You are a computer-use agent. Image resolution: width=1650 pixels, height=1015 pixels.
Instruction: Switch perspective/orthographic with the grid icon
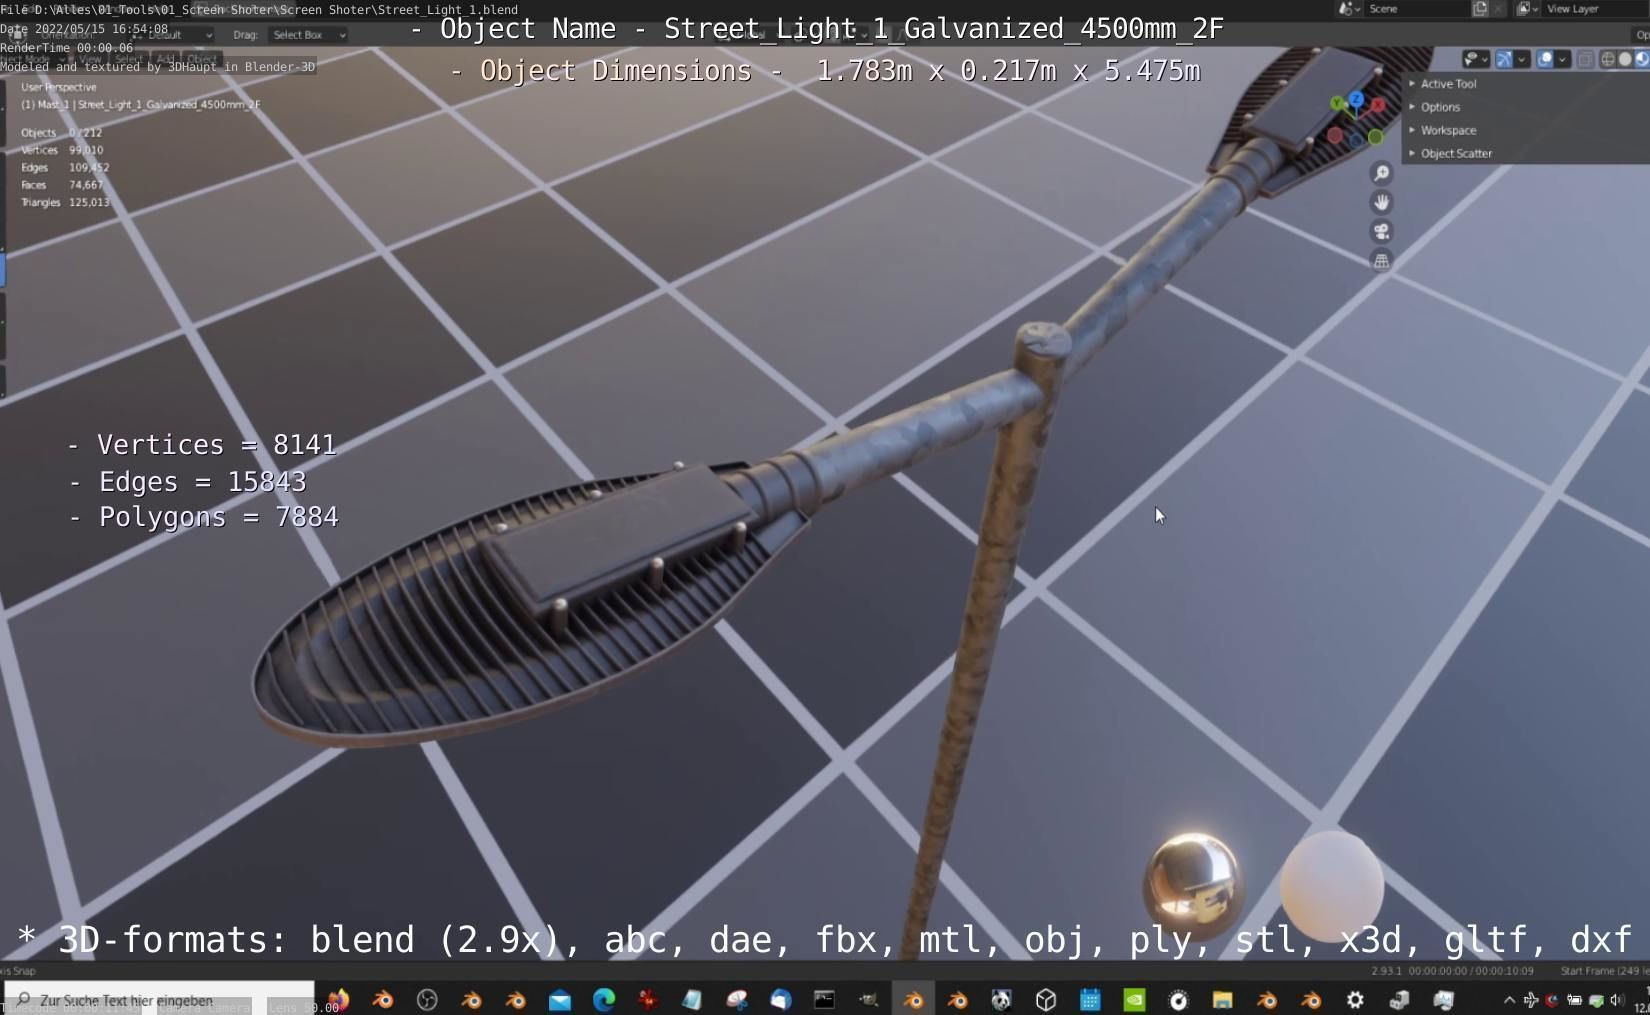click(1381, 261)
